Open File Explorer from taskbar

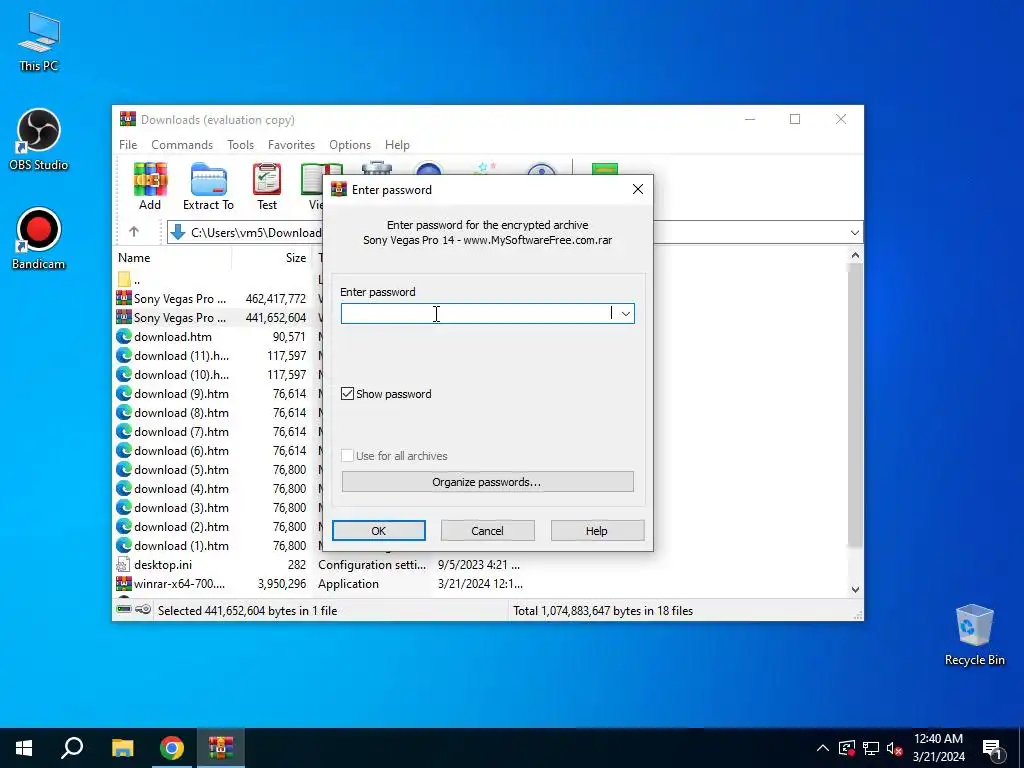pyautogui.click(x=122, y=748)
